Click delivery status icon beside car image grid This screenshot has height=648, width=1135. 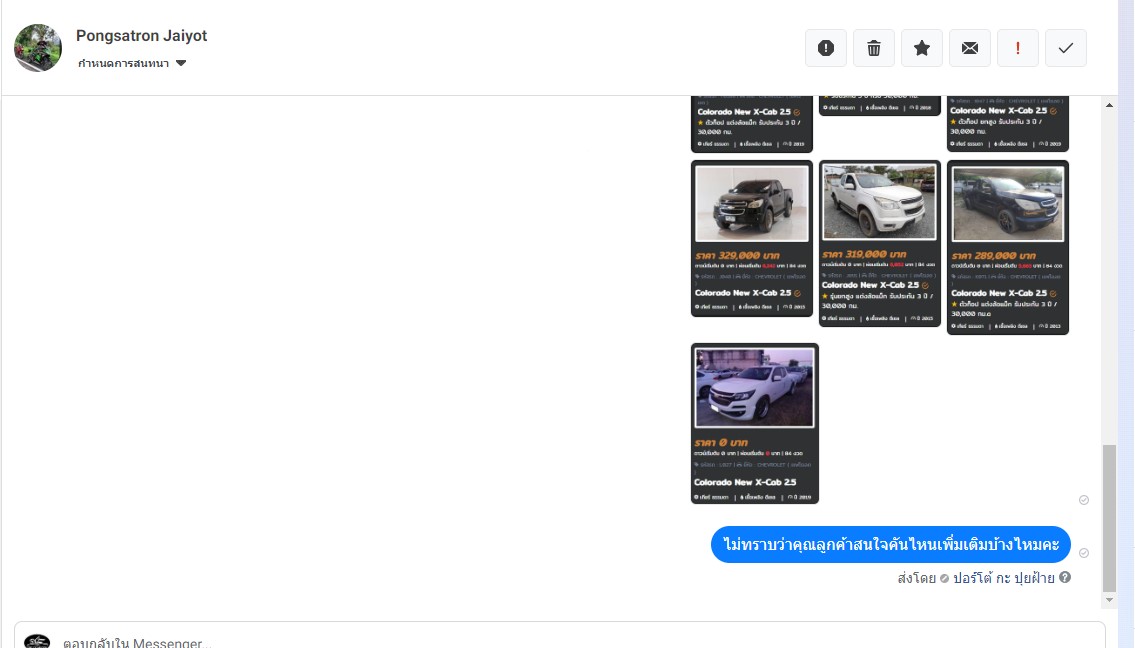pos(1084,499)
